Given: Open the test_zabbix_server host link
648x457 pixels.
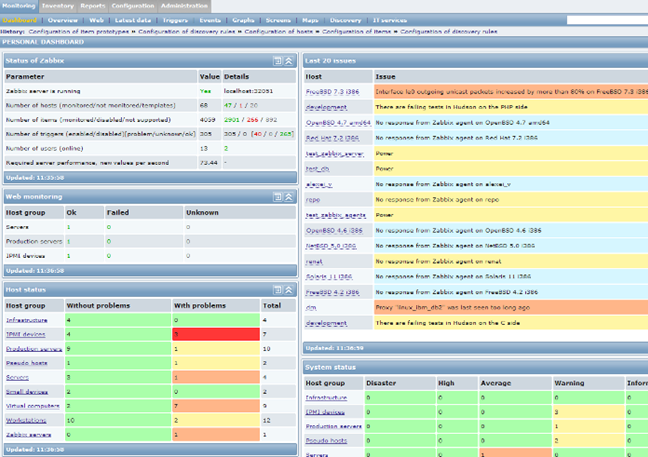Looking at the screenshot, I should 335,154.
